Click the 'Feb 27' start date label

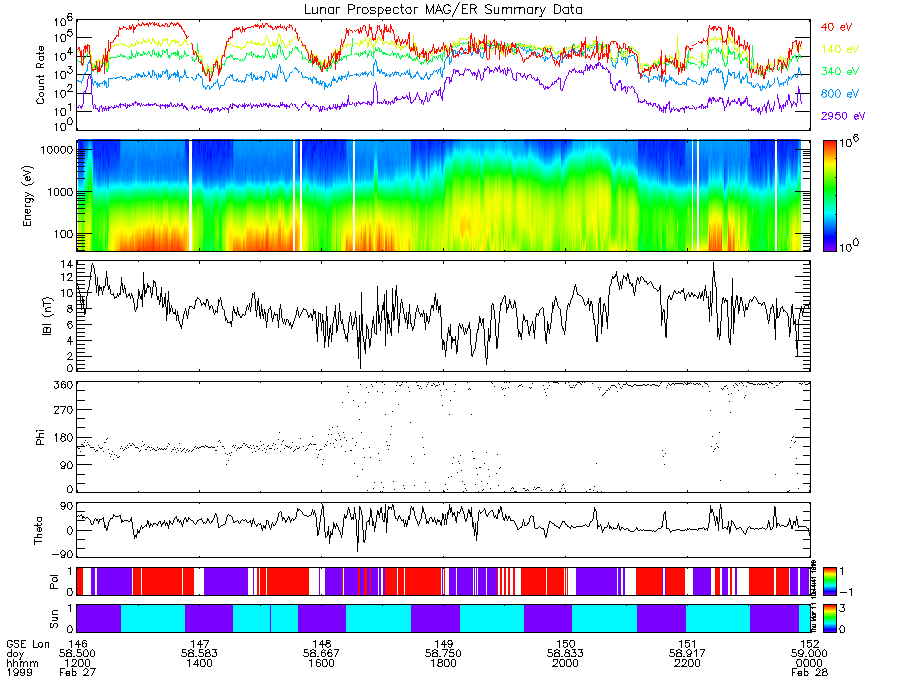pyautogui.click(x=77, y=672)
